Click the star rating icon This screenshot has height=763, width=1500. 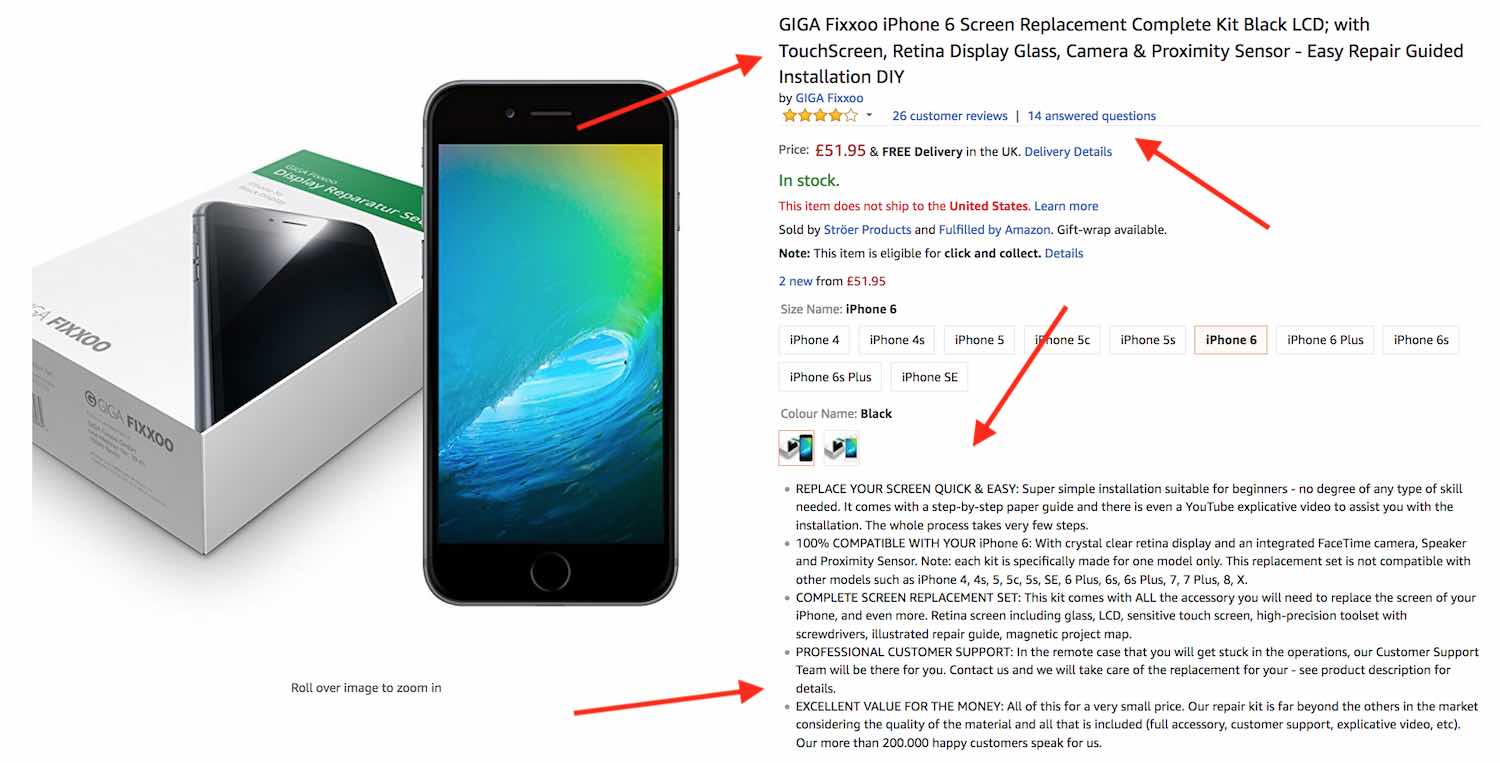pyautogui.click(x=819, y=116)
